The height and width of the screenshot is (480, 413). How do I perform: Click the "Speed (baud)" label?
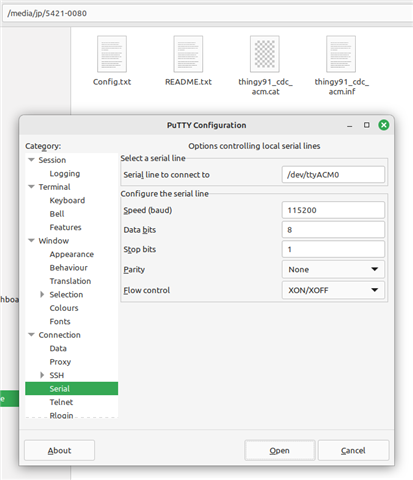point(148,210)
